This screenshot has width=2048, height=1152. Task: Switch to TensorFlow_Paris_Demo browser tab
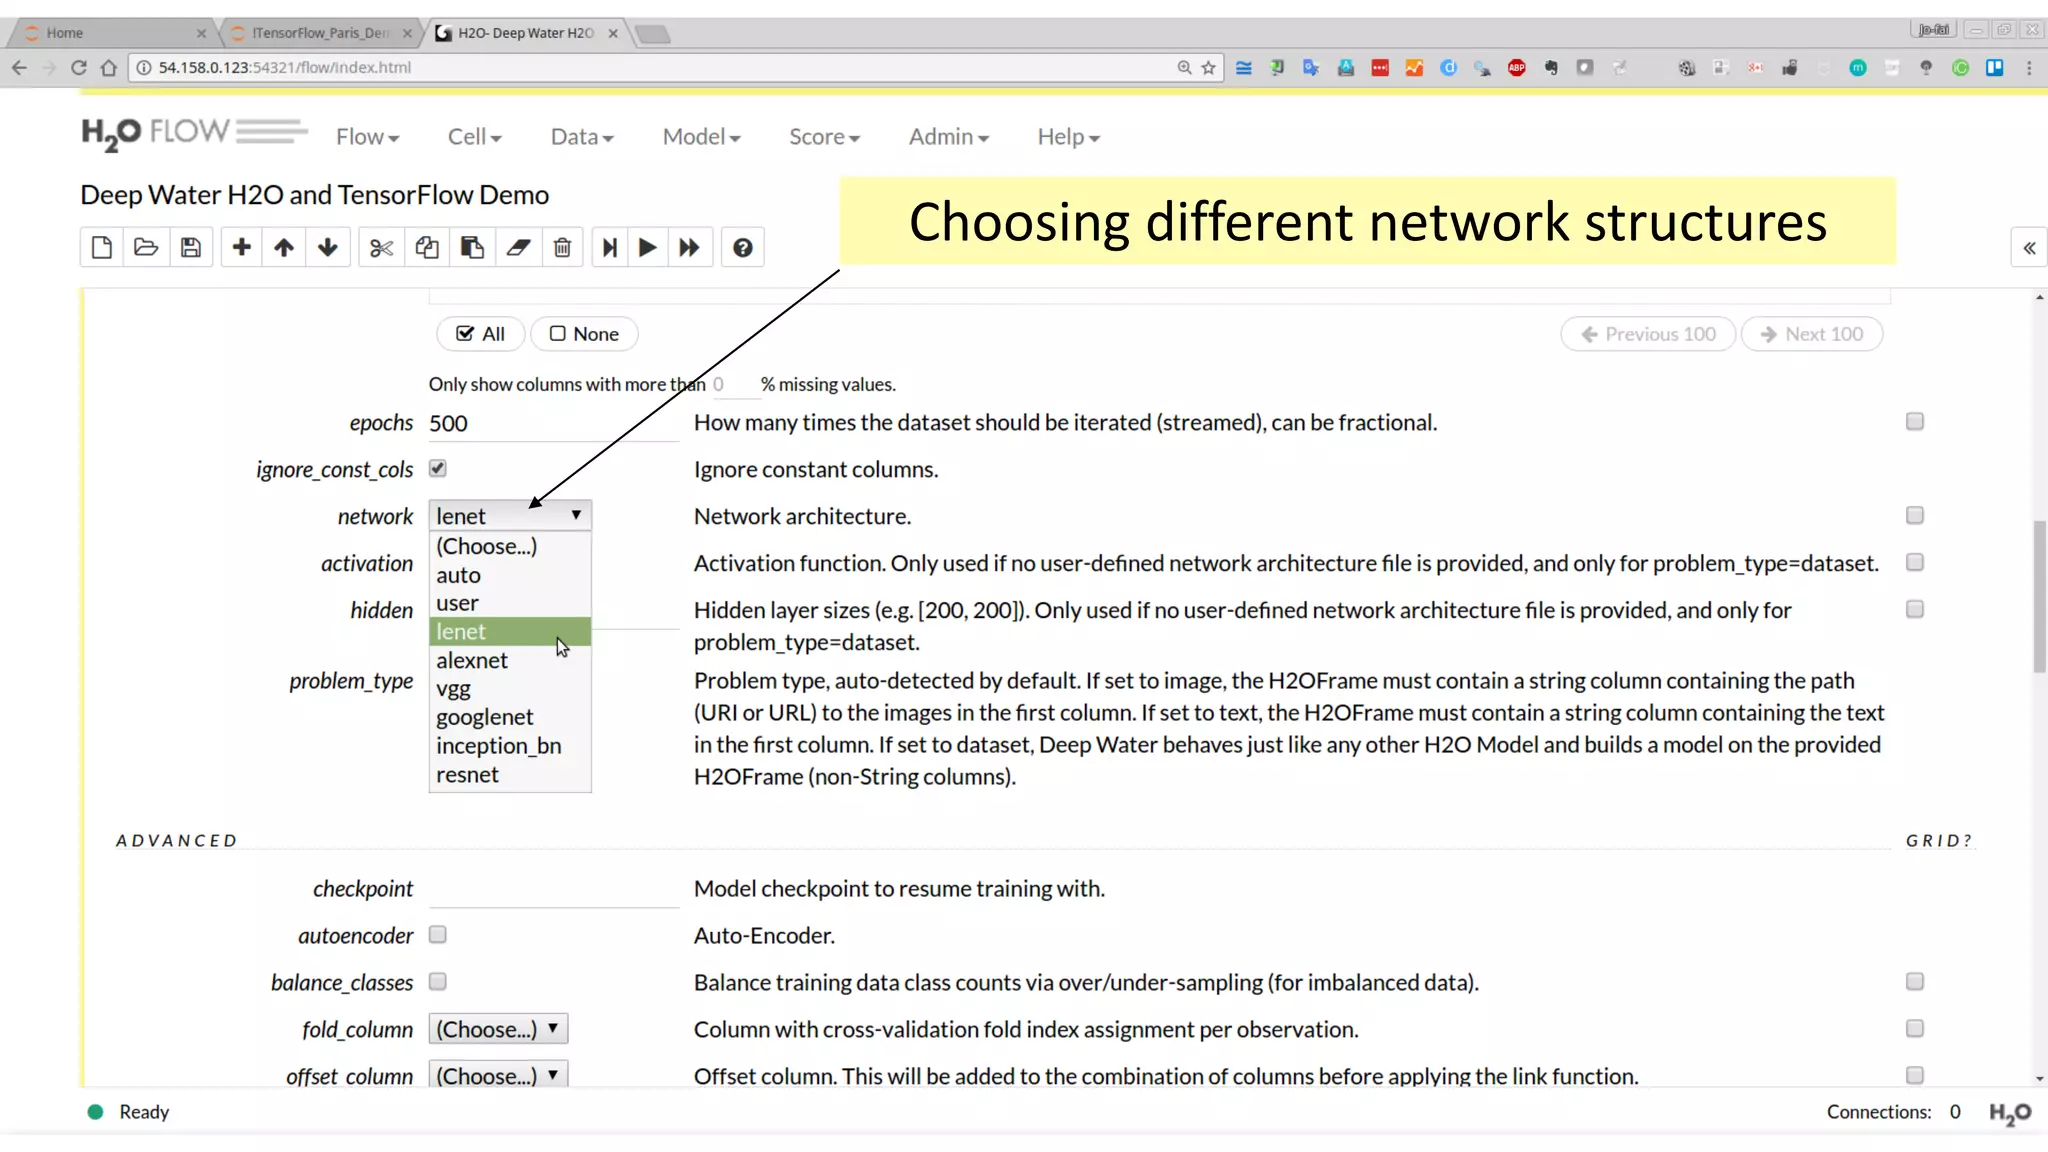[320, 33]
